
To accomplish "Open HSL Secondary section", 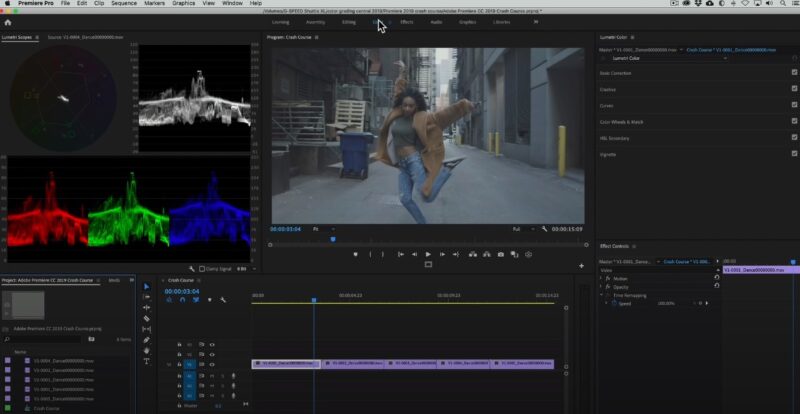I will click(614, 138).
